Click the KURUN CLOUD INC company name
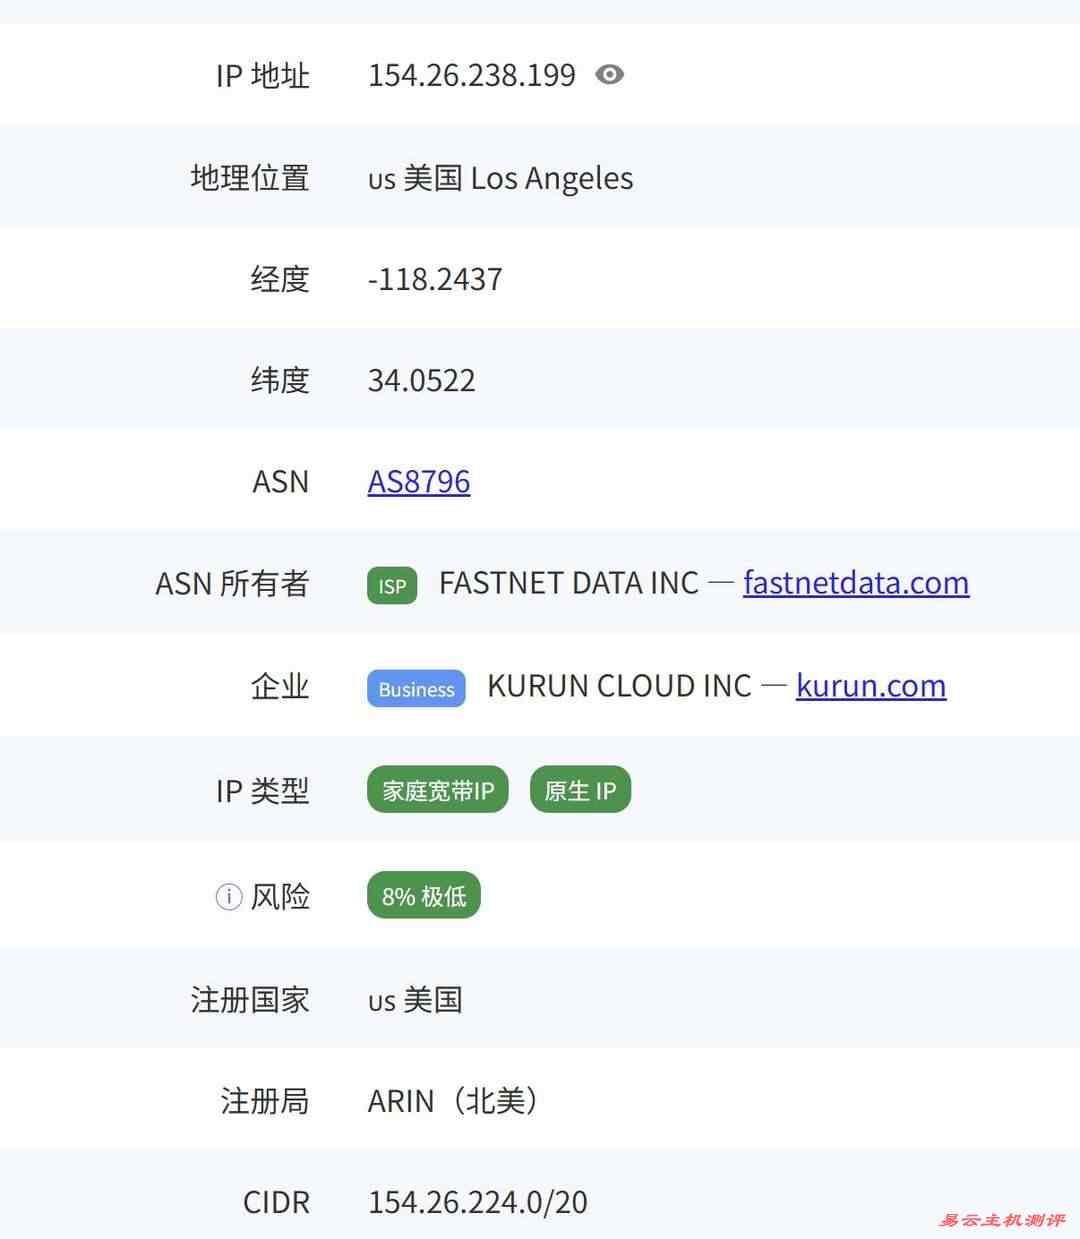The width and height of the screenshot is (1080, 1239). [618, 686]
